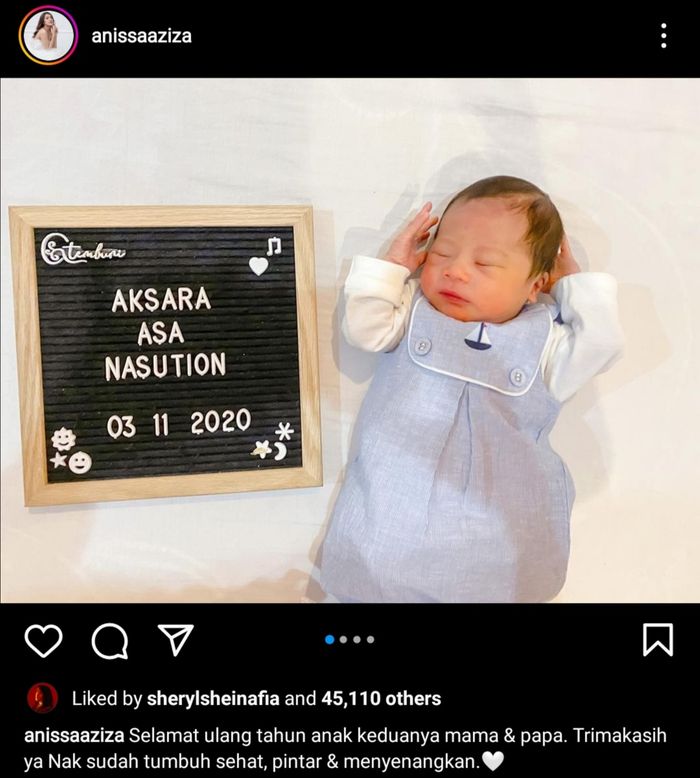Open anissaaziza's profile from the caption username
Image resolution: width=700 pixels, height=778 pixels.
click(74, 735)
